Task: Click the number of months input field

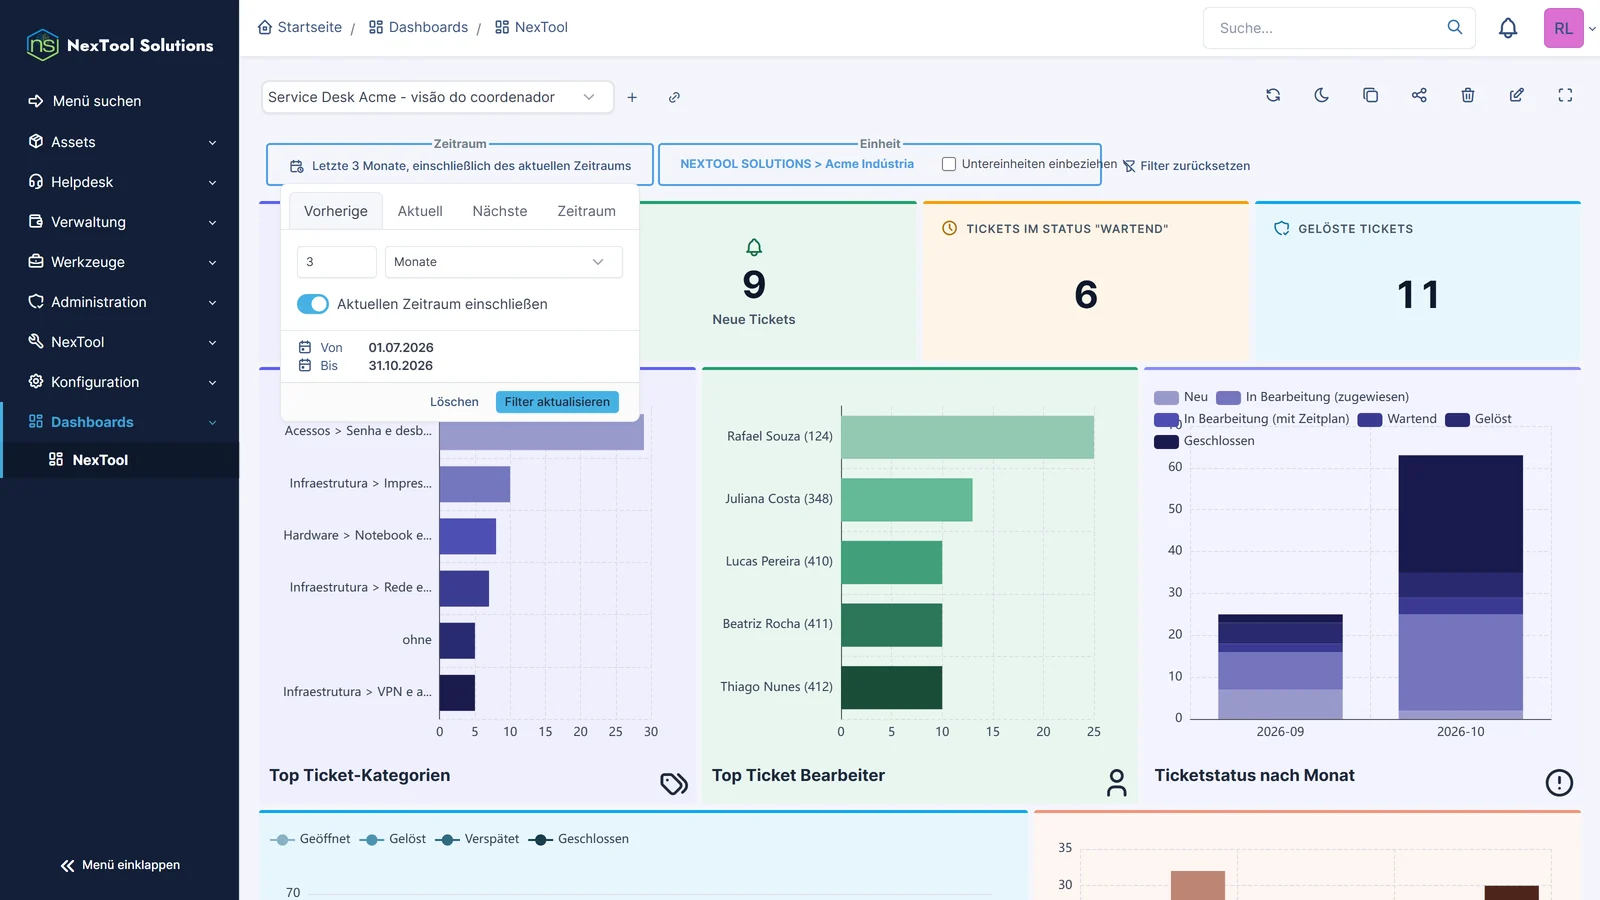Action: [337, 262]
